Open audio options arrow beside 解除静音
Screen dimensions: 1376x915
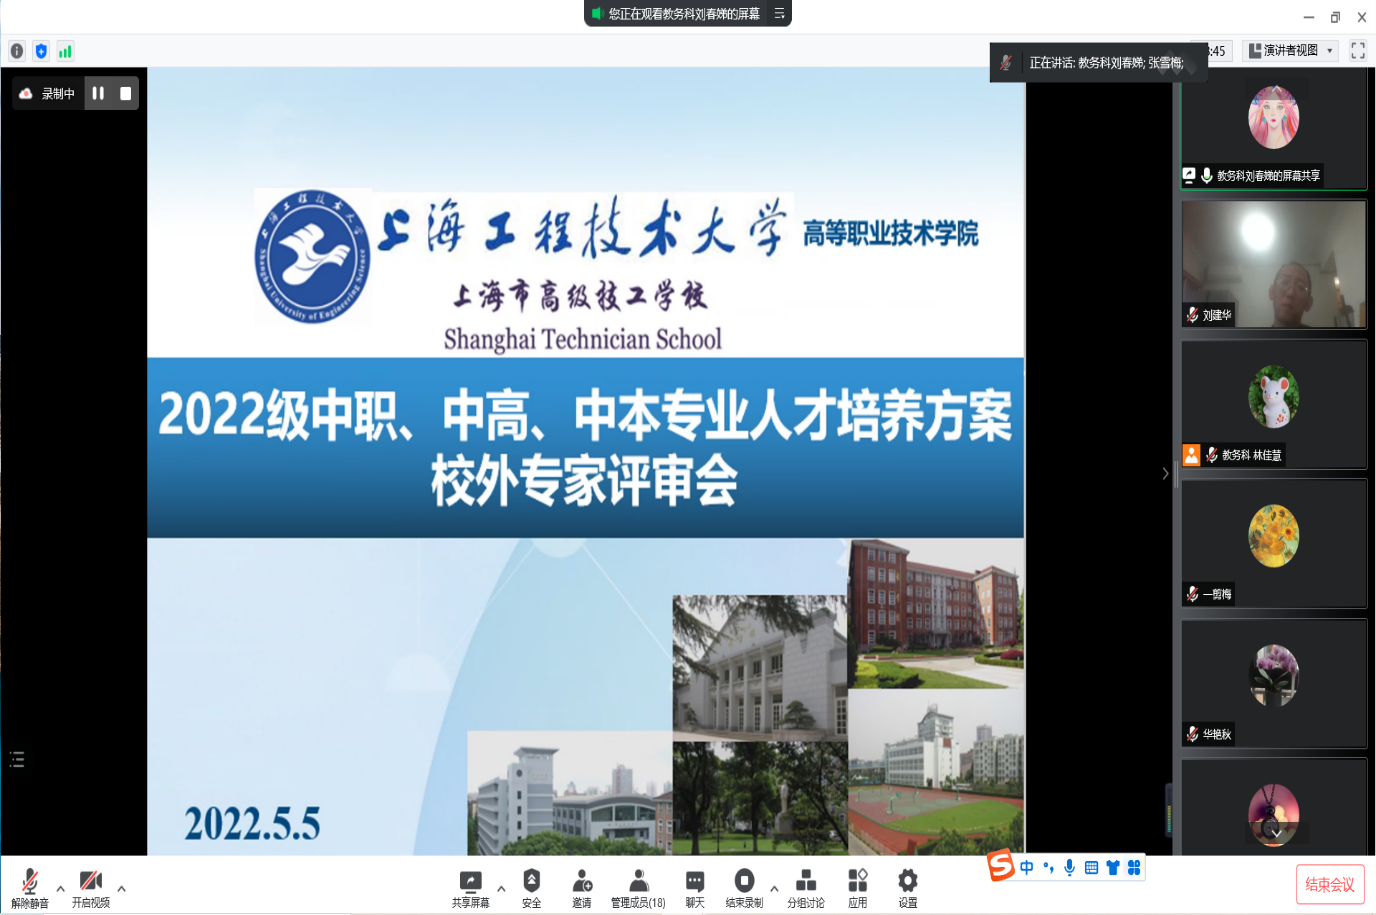click(61, 888)
